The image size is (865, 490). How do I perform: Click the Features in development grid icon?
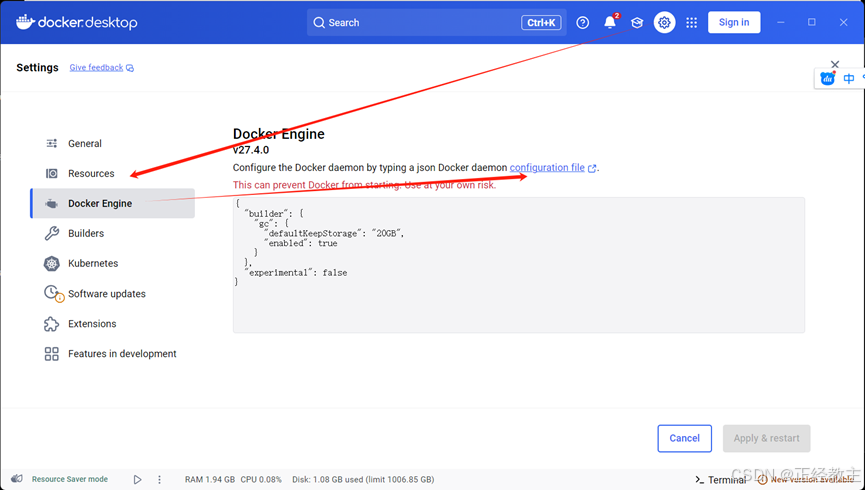pos(51,354)
